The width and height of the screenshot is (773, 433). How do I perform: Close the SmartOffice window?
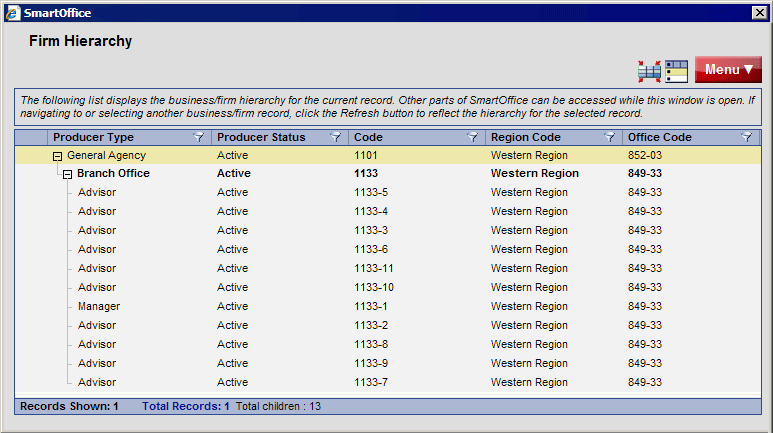tap(759, 12)
